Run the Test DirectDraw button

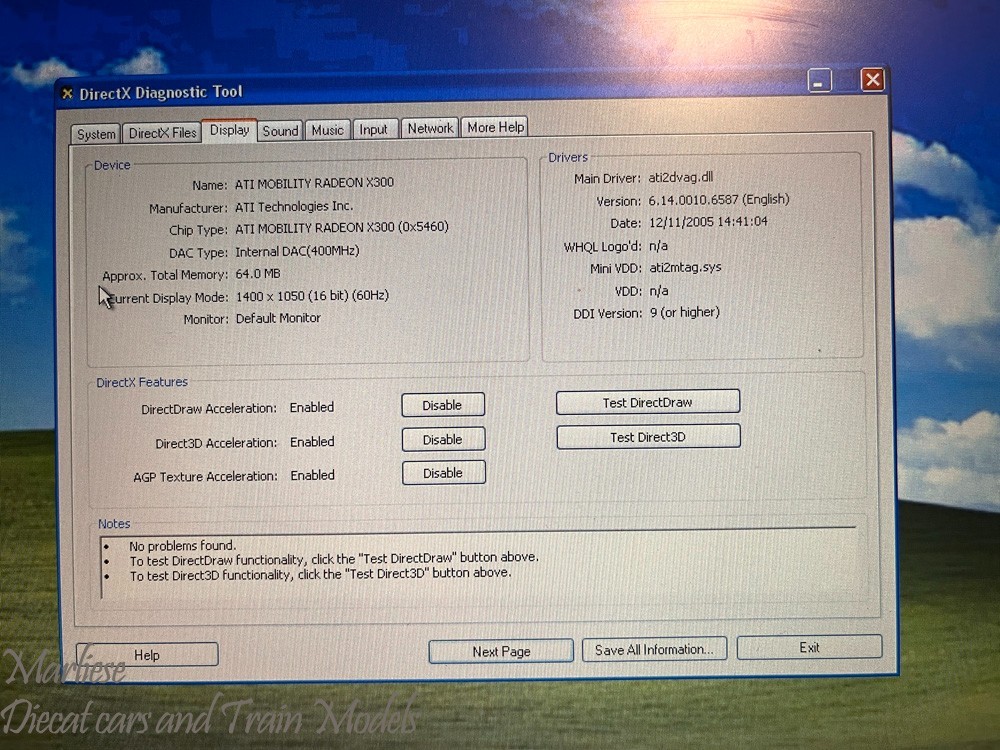coord(647,402)
